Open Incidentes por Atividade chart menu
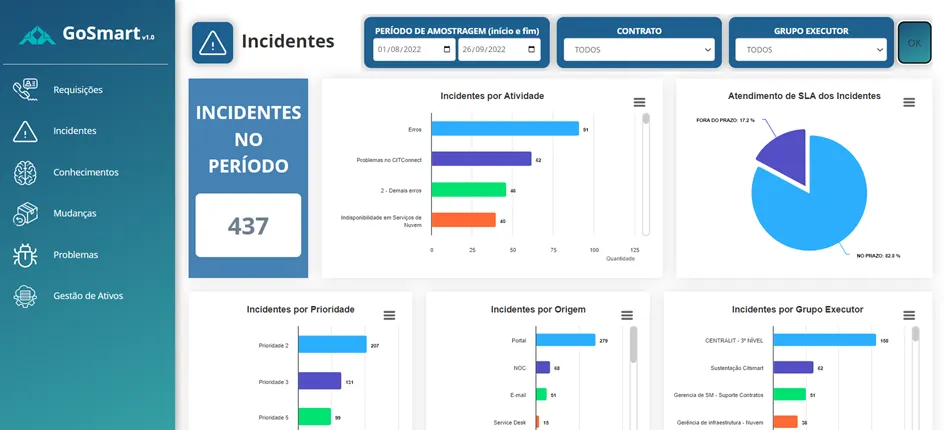This screenshot has height=430, width=945. pos(639,103)
